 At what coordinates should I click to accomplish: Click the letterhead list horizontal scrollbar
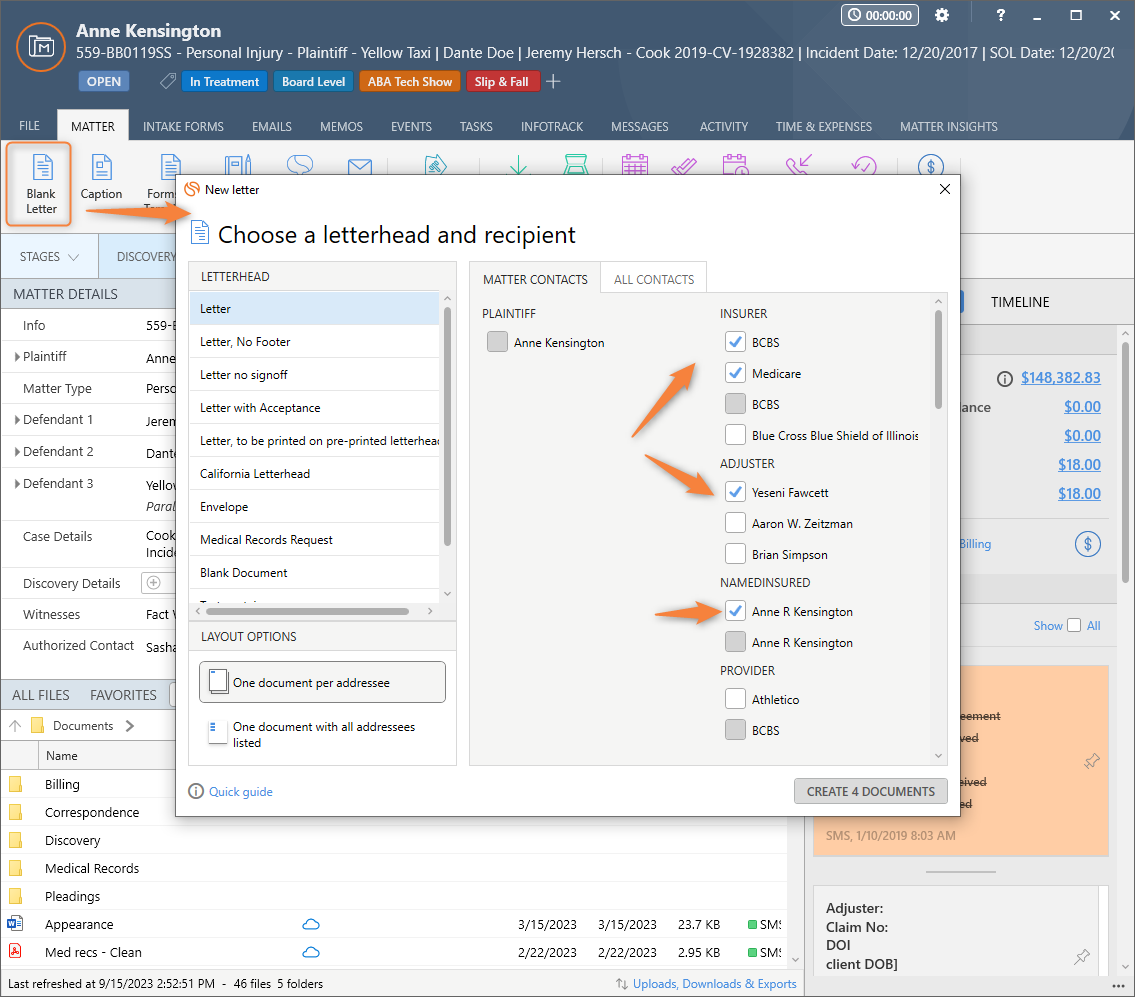tap(307, 612)
